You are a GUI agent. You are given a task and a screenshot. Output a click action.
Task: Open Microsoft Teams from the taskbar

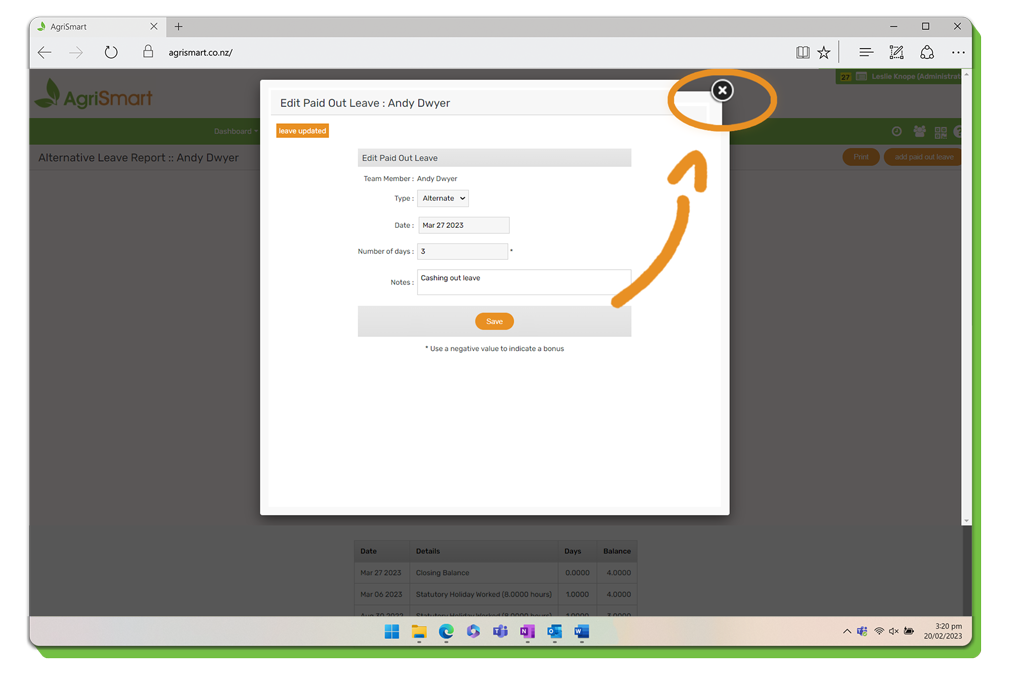[500, 632]
